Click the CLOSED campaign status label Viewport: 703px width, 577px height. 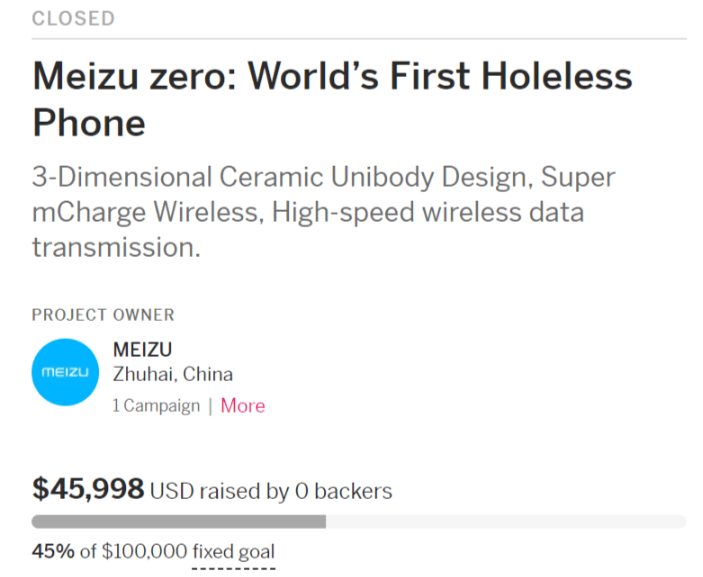point(73,18)
